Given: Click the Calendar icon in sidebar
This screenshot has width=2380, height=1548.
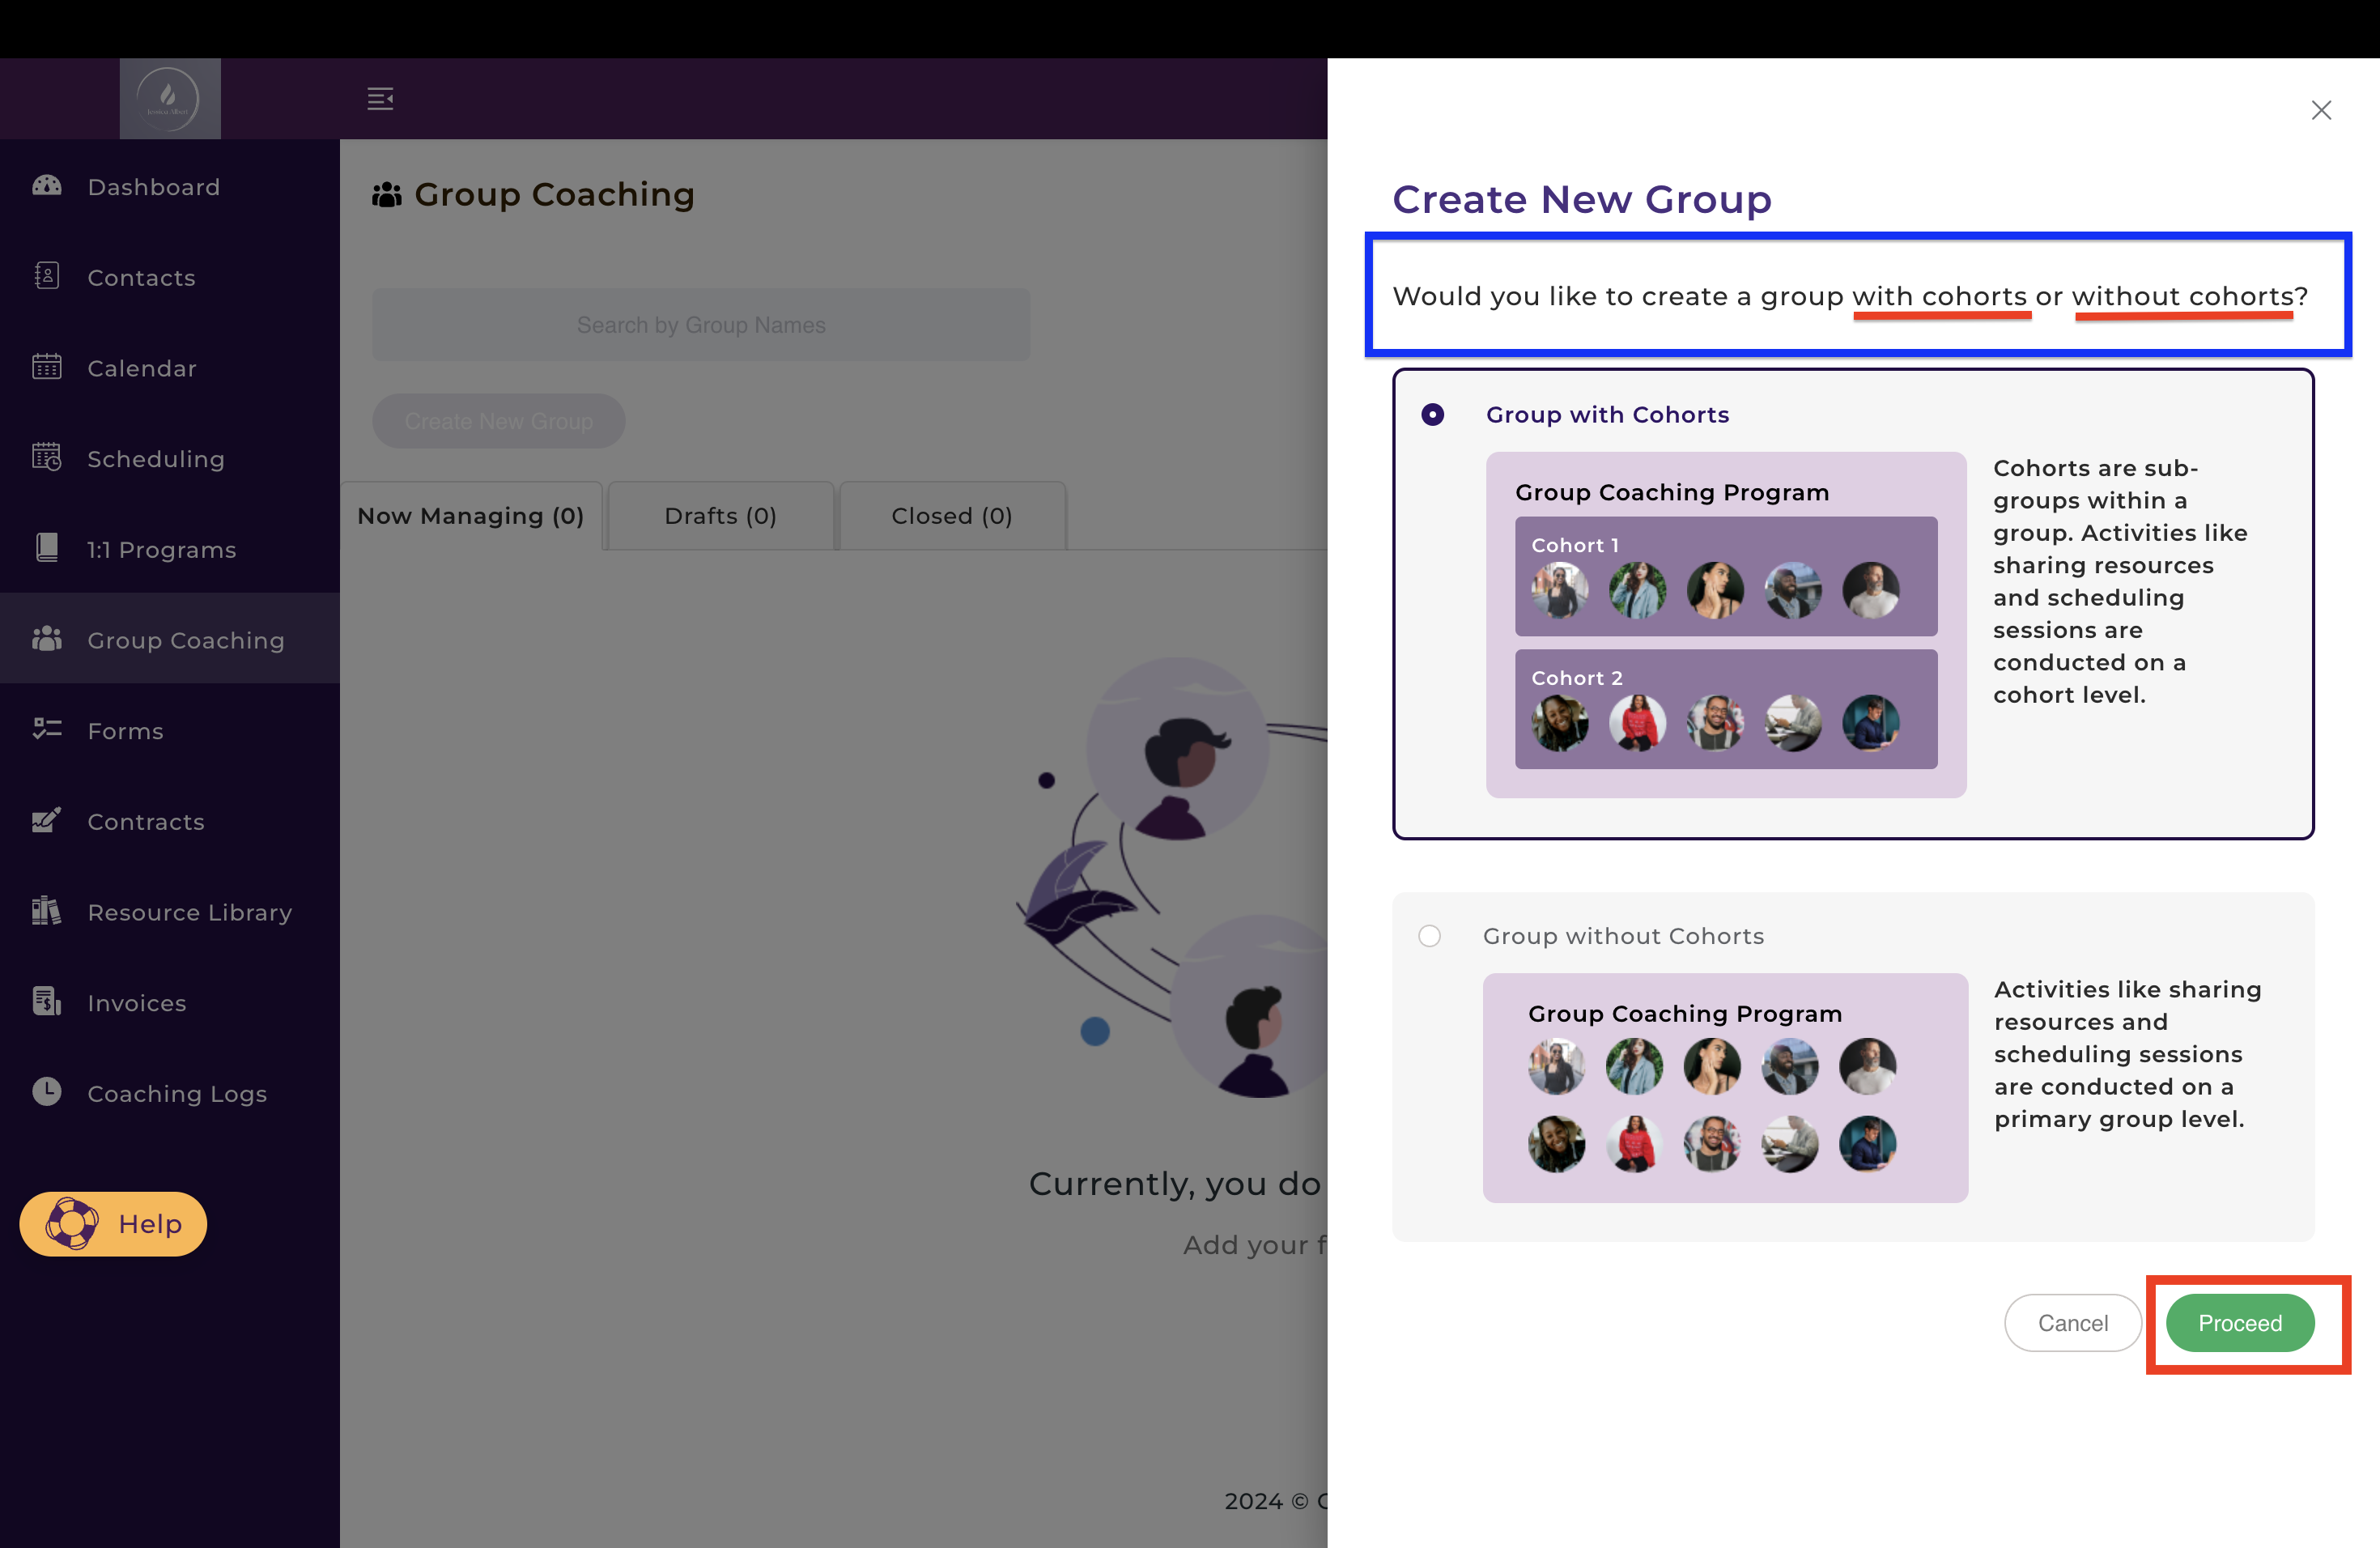Looking at the screenshot, I should 47,367.
